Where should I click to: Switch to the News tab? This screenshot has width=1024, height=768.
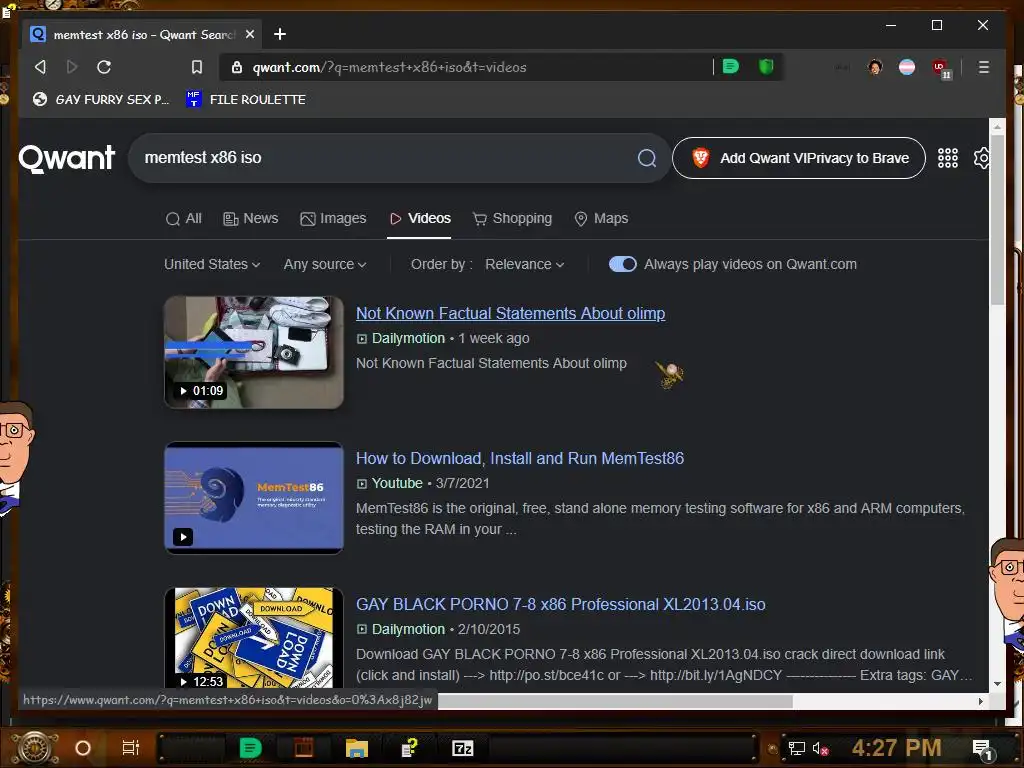click(x=251, y=218)
